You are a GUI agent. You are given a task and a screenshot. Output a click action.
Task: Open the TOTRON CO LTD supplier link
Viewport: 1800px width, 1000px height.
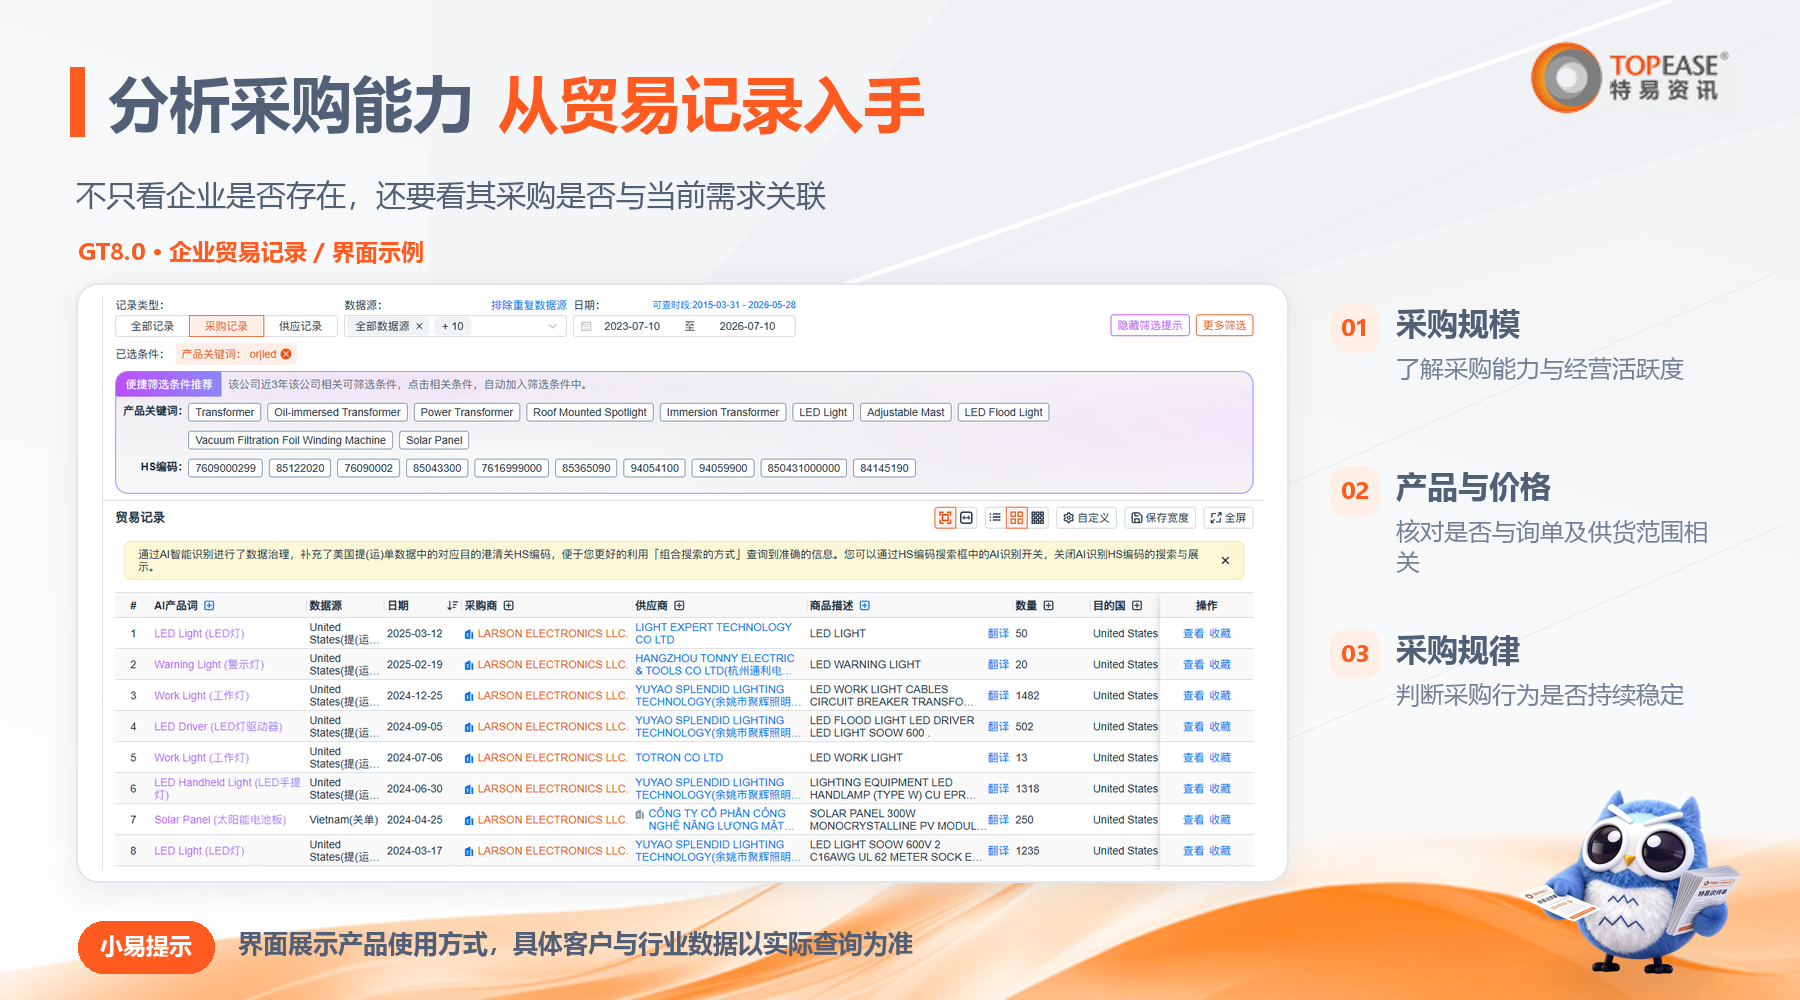click(679, 757)
